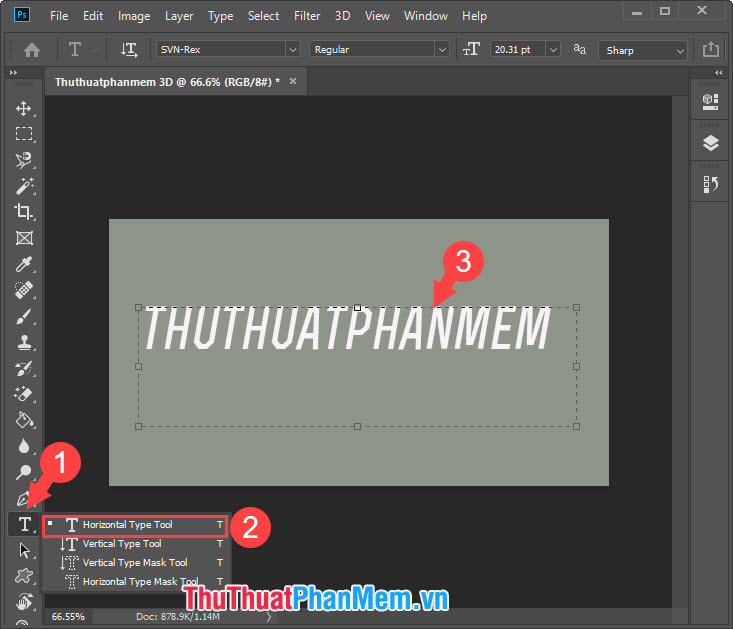
Task: Click the THUTHUATPHANMEM text on canvas
Action: coord(348,328)
